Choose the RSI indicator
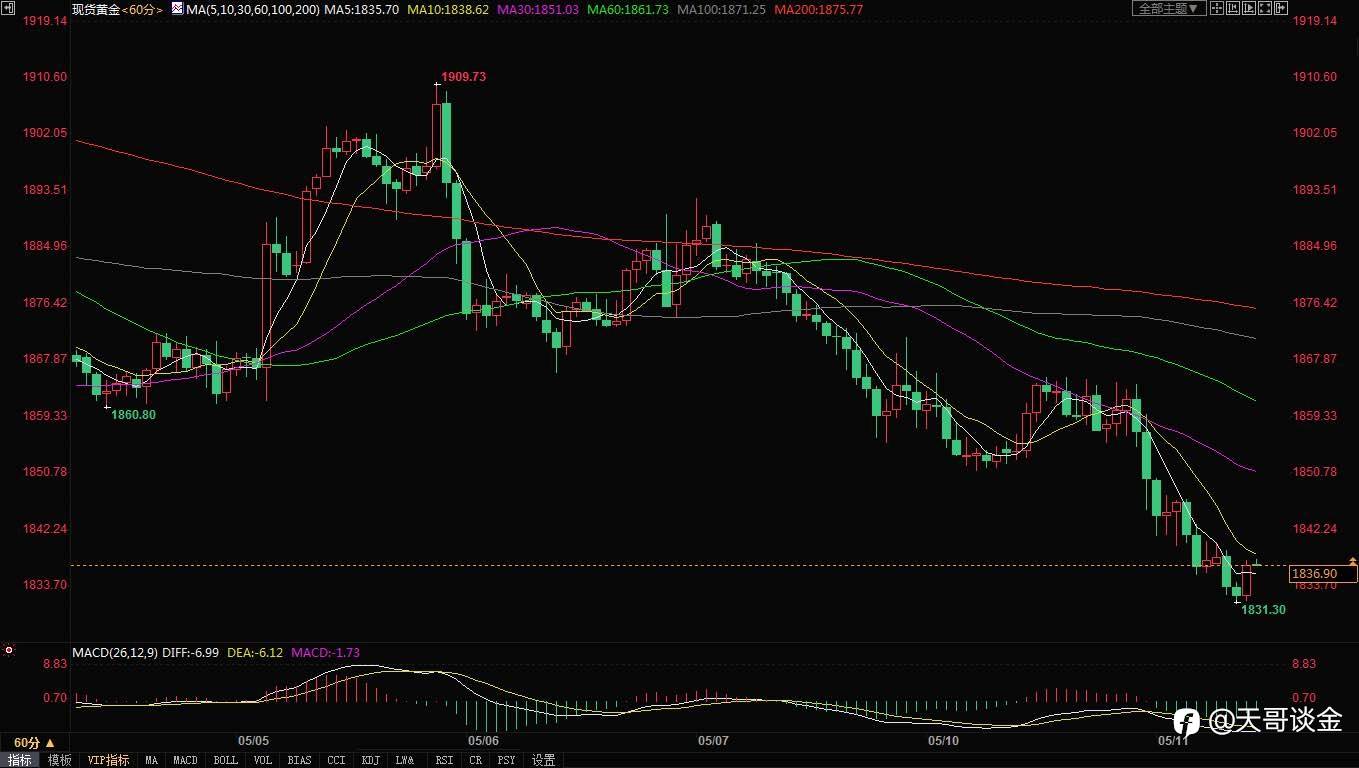The image size is (1359, 768). 444,760
